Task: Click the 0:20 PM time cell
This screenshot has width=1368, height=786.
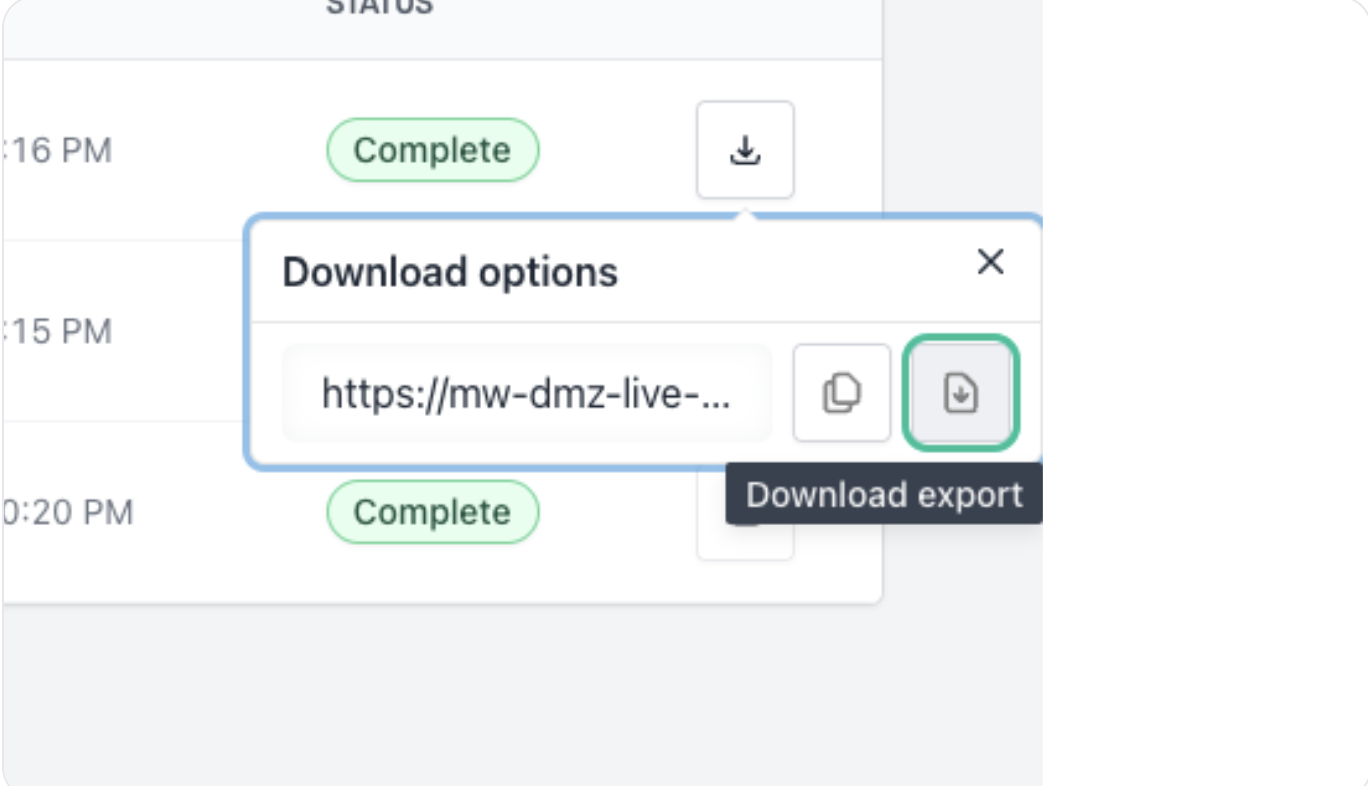Action: tap(68, 513)
